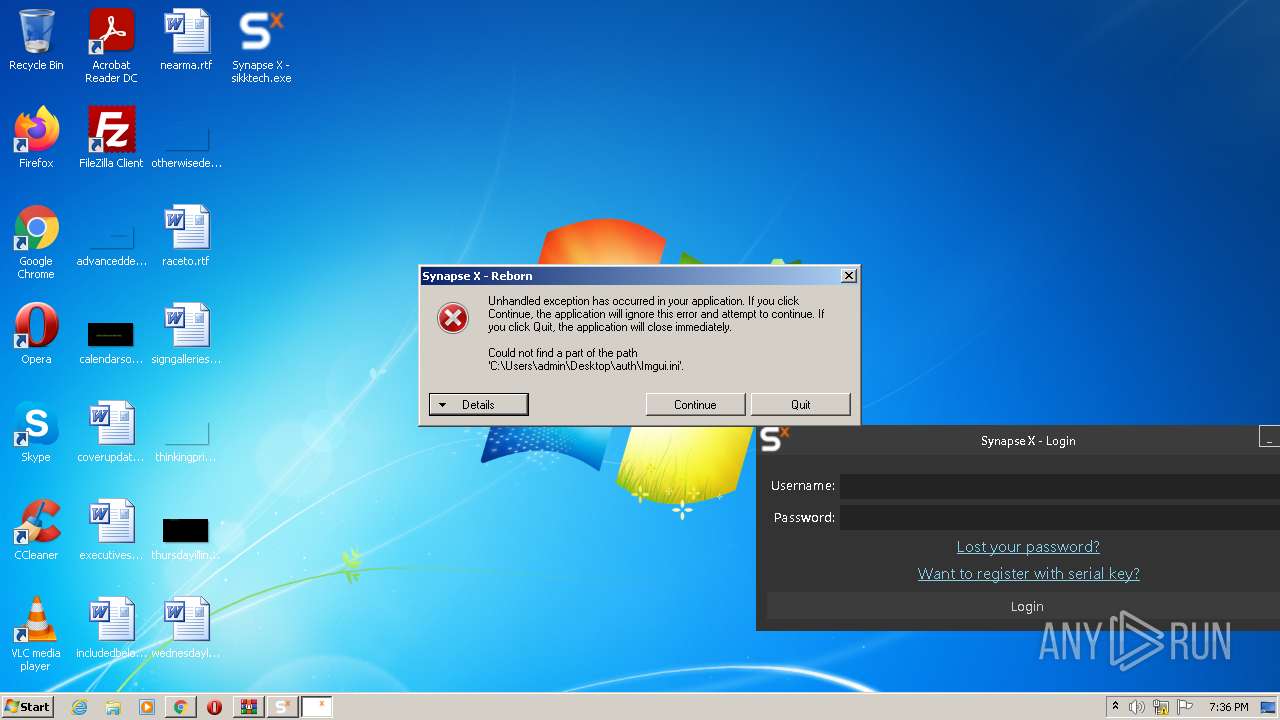Open Acrobat Reader DC shortcut

[111, 46]
